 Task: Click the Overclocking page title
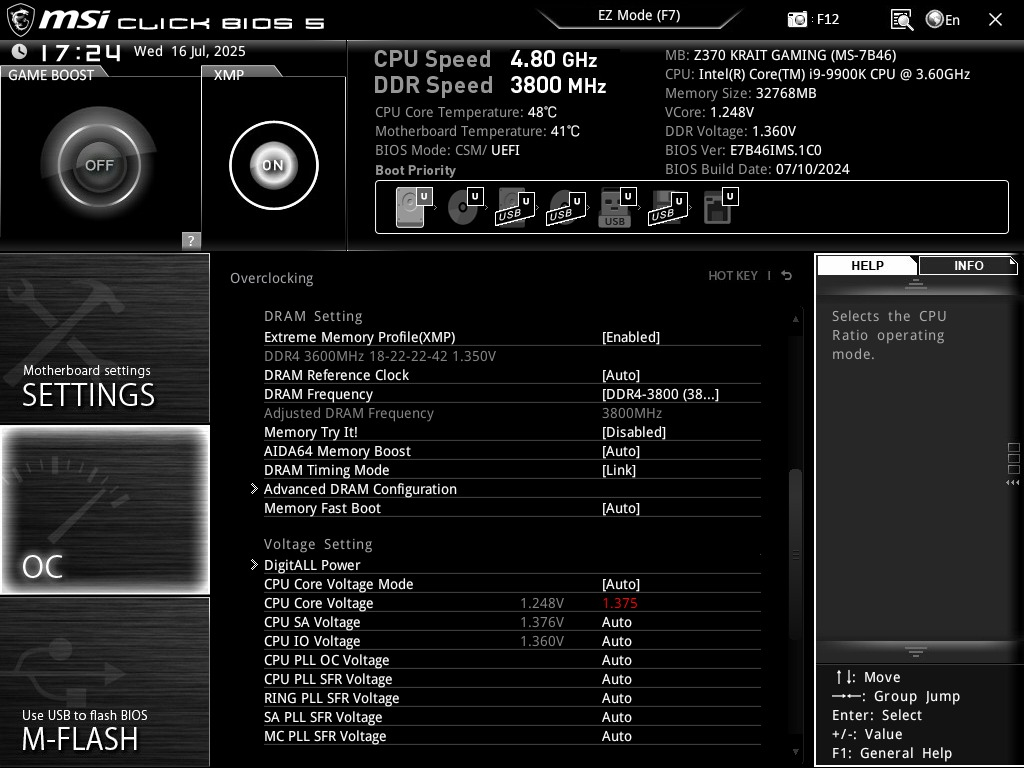[x=271, y=278]
